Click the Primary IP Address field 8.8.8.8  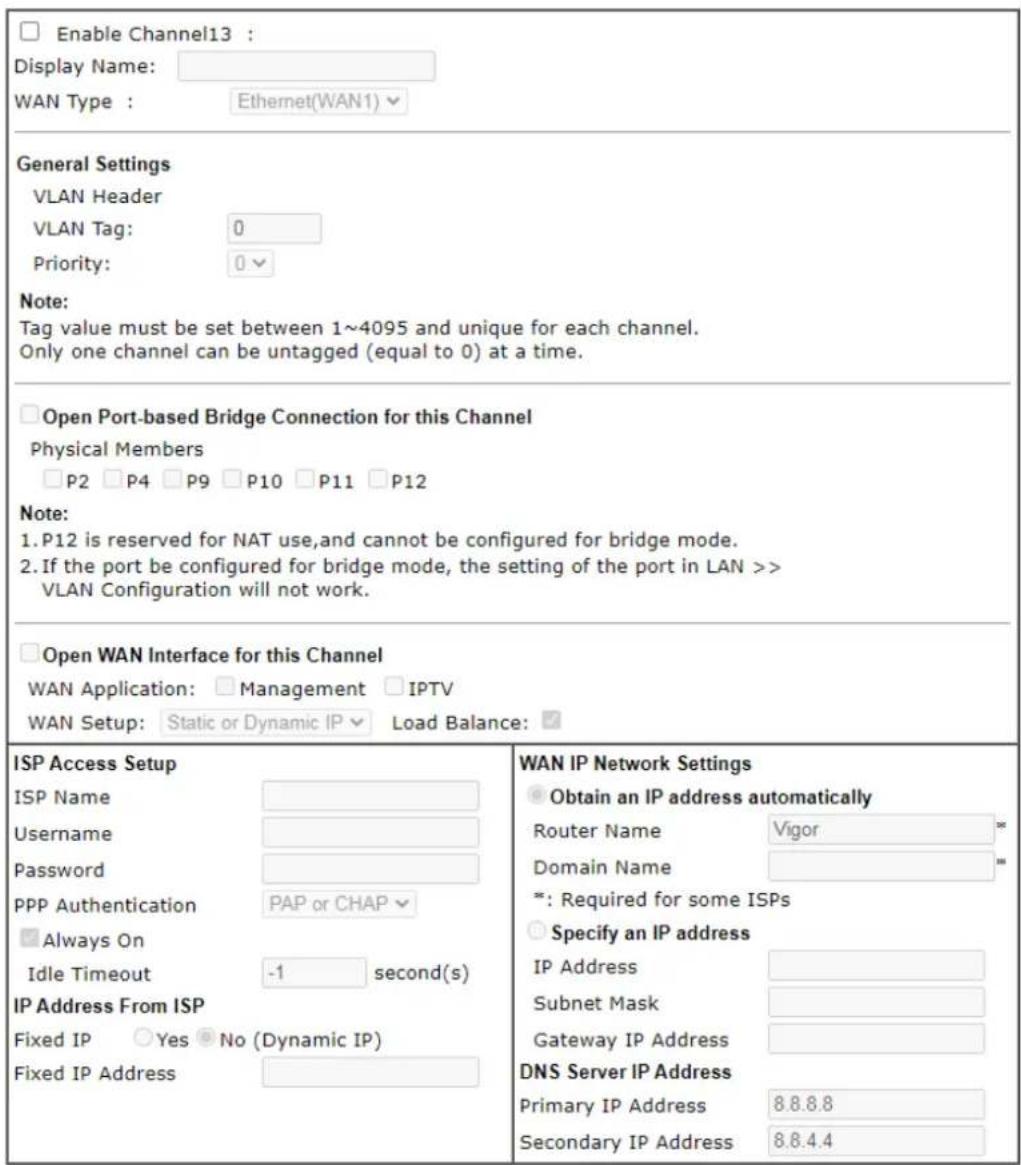click(876, 1104)
